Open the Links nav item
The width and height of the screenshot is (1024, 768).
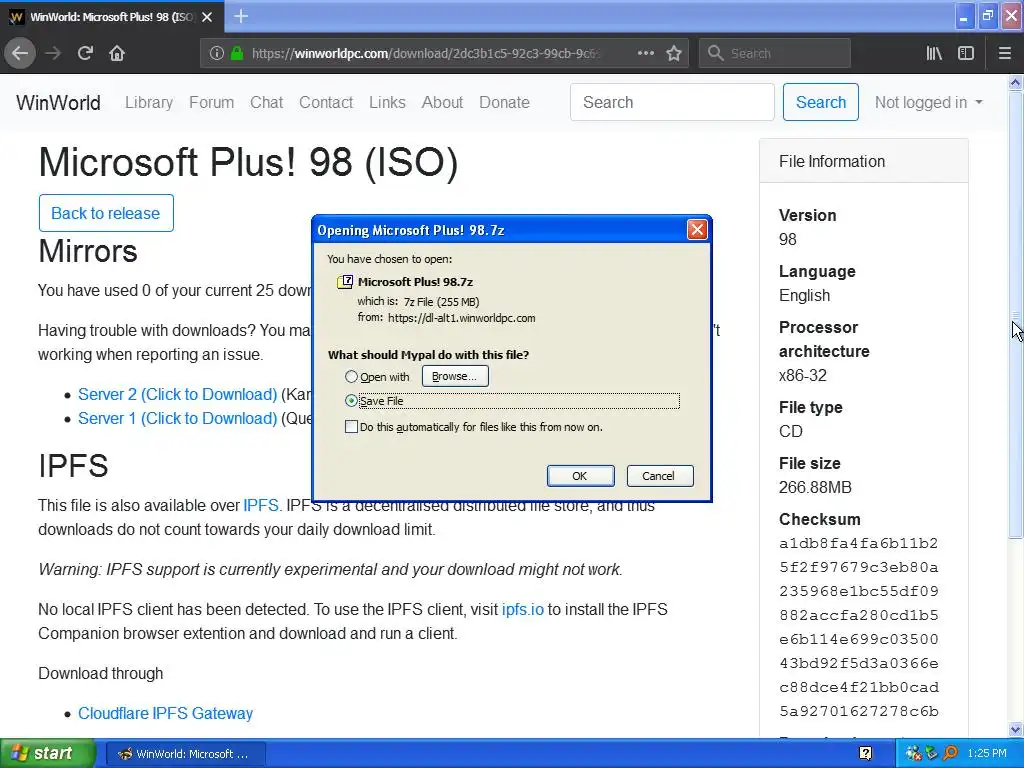[387, 103]
